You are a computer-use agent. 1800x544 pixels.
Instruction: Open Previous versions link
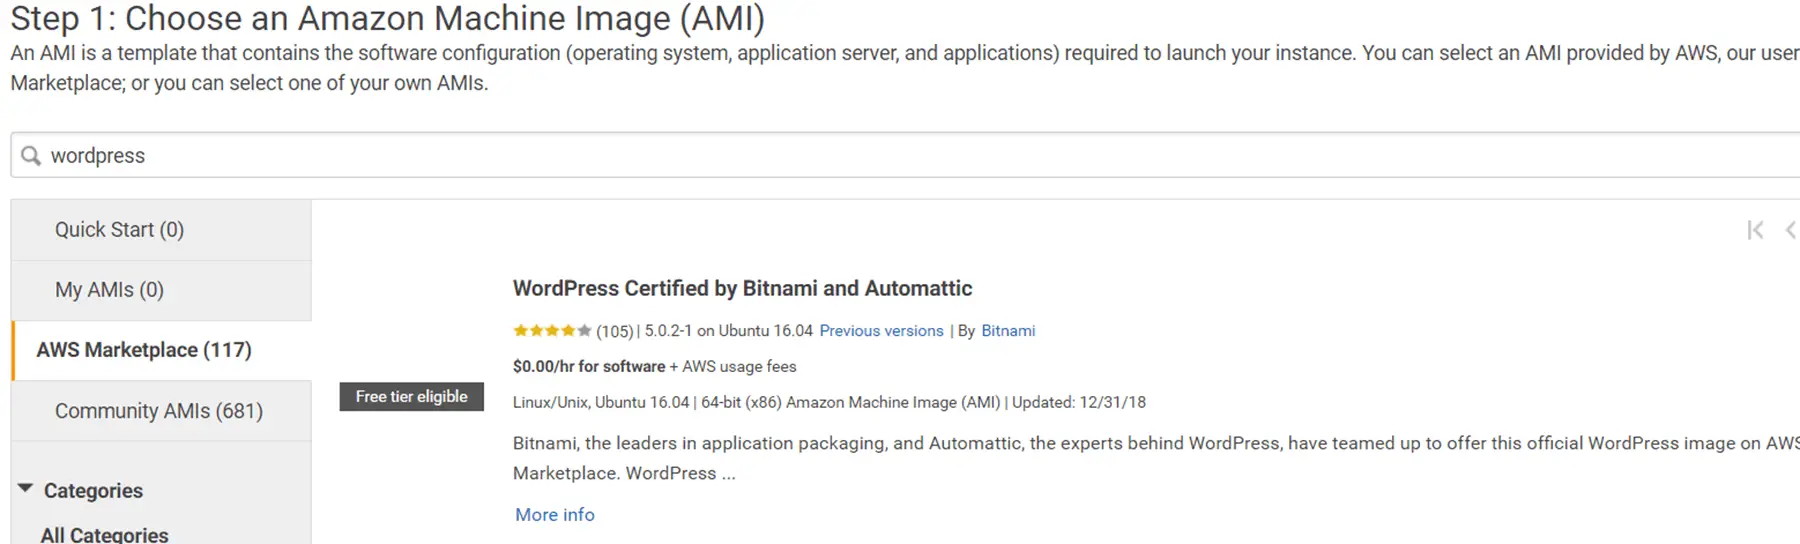click(881, 331)
